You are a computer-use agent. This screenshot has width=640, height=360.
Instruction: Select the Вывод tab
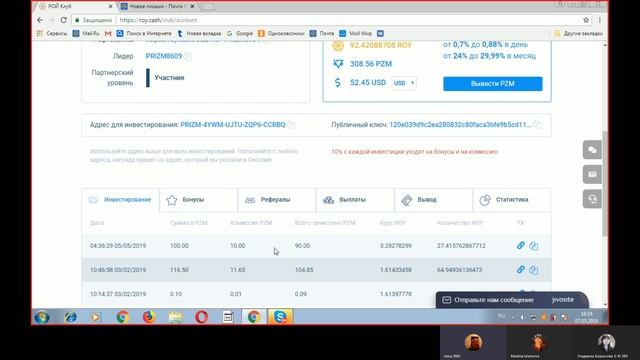[433, 200]
